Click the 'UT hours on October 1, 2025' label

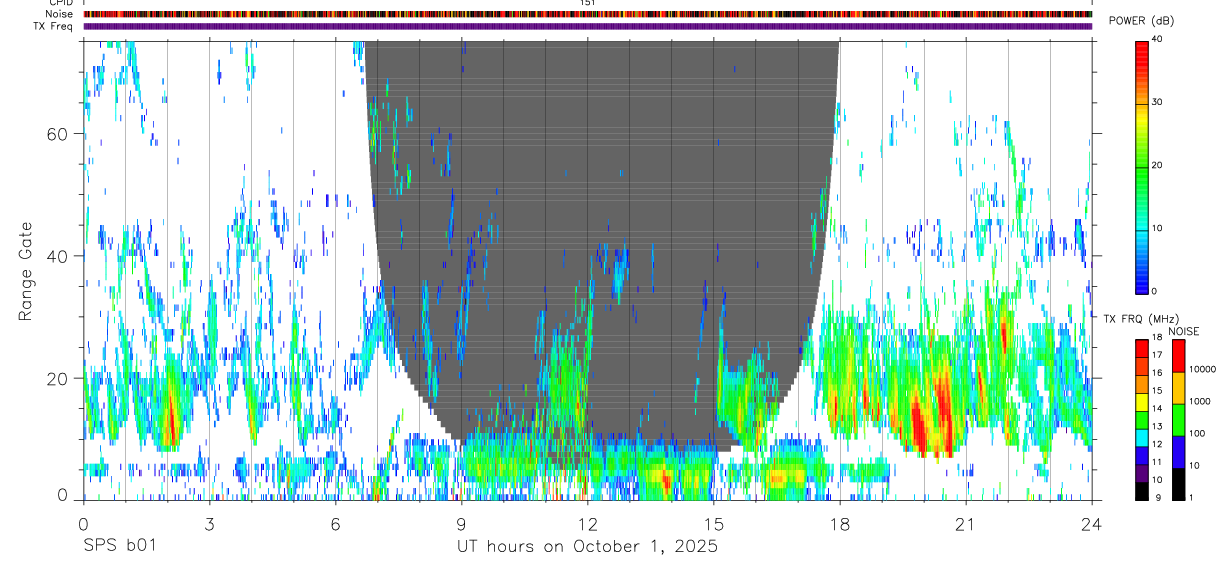click(588, 546)
